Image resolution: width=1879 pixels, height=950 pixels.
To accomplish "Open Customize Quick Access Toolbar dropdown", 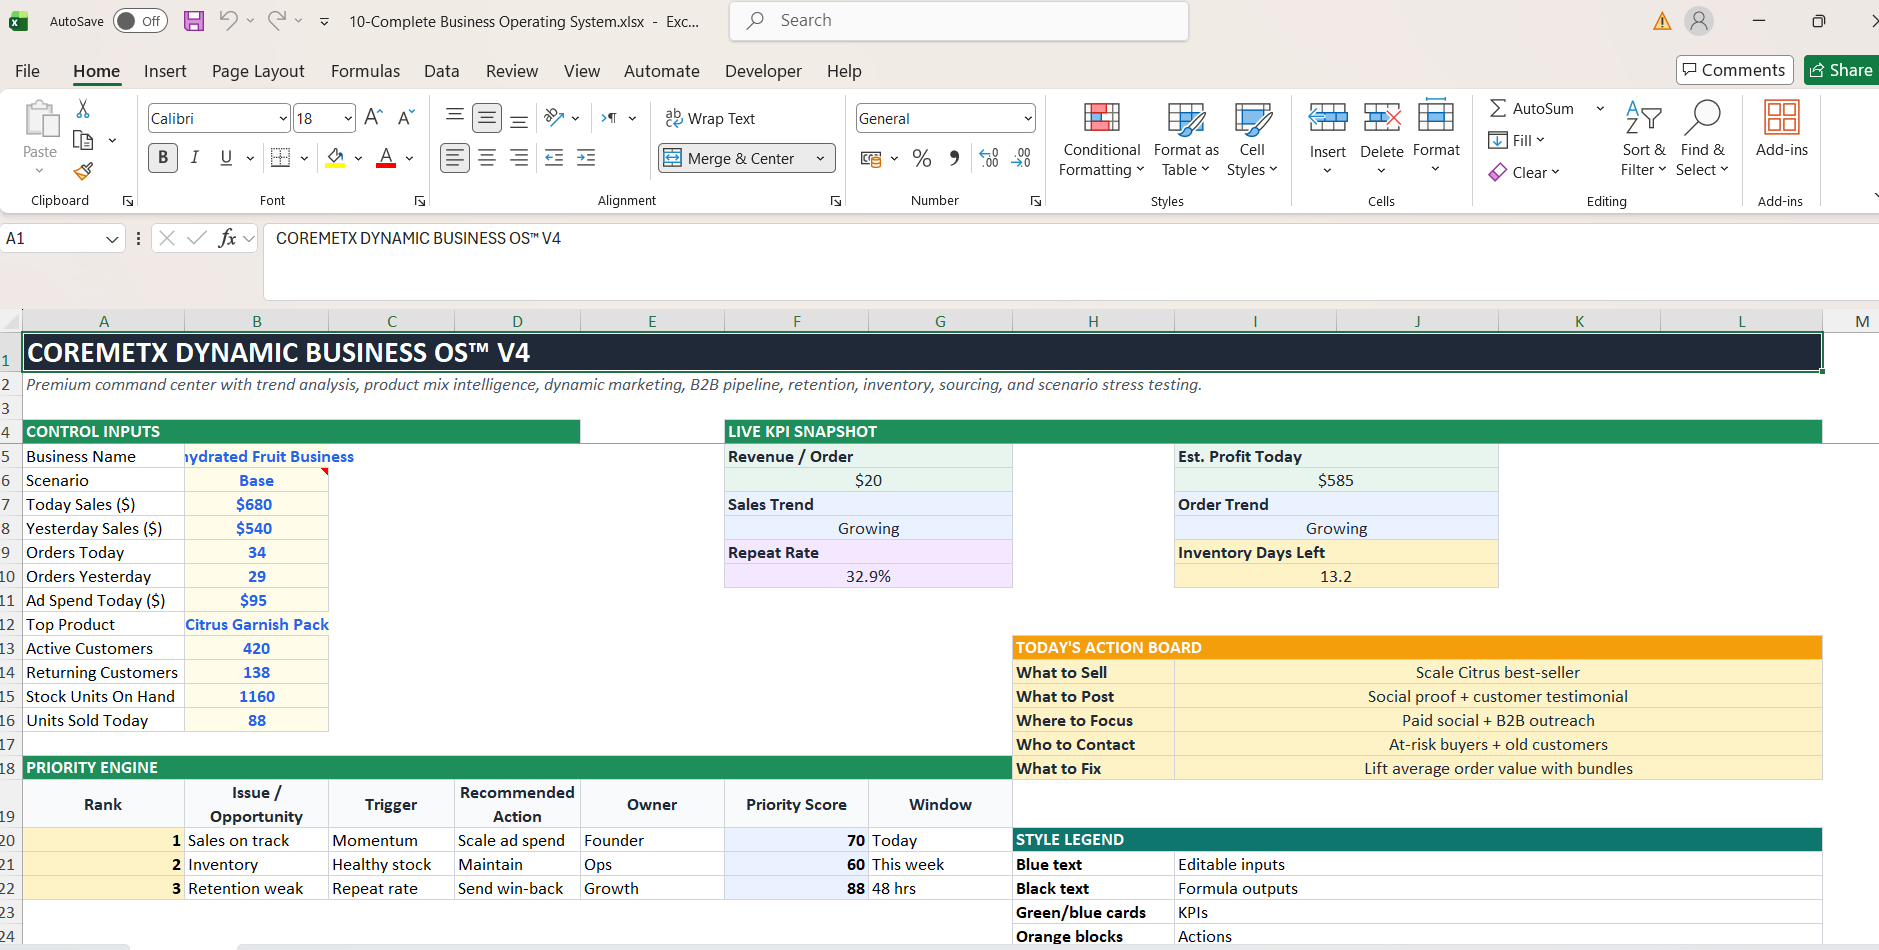I will coord(324,21).
